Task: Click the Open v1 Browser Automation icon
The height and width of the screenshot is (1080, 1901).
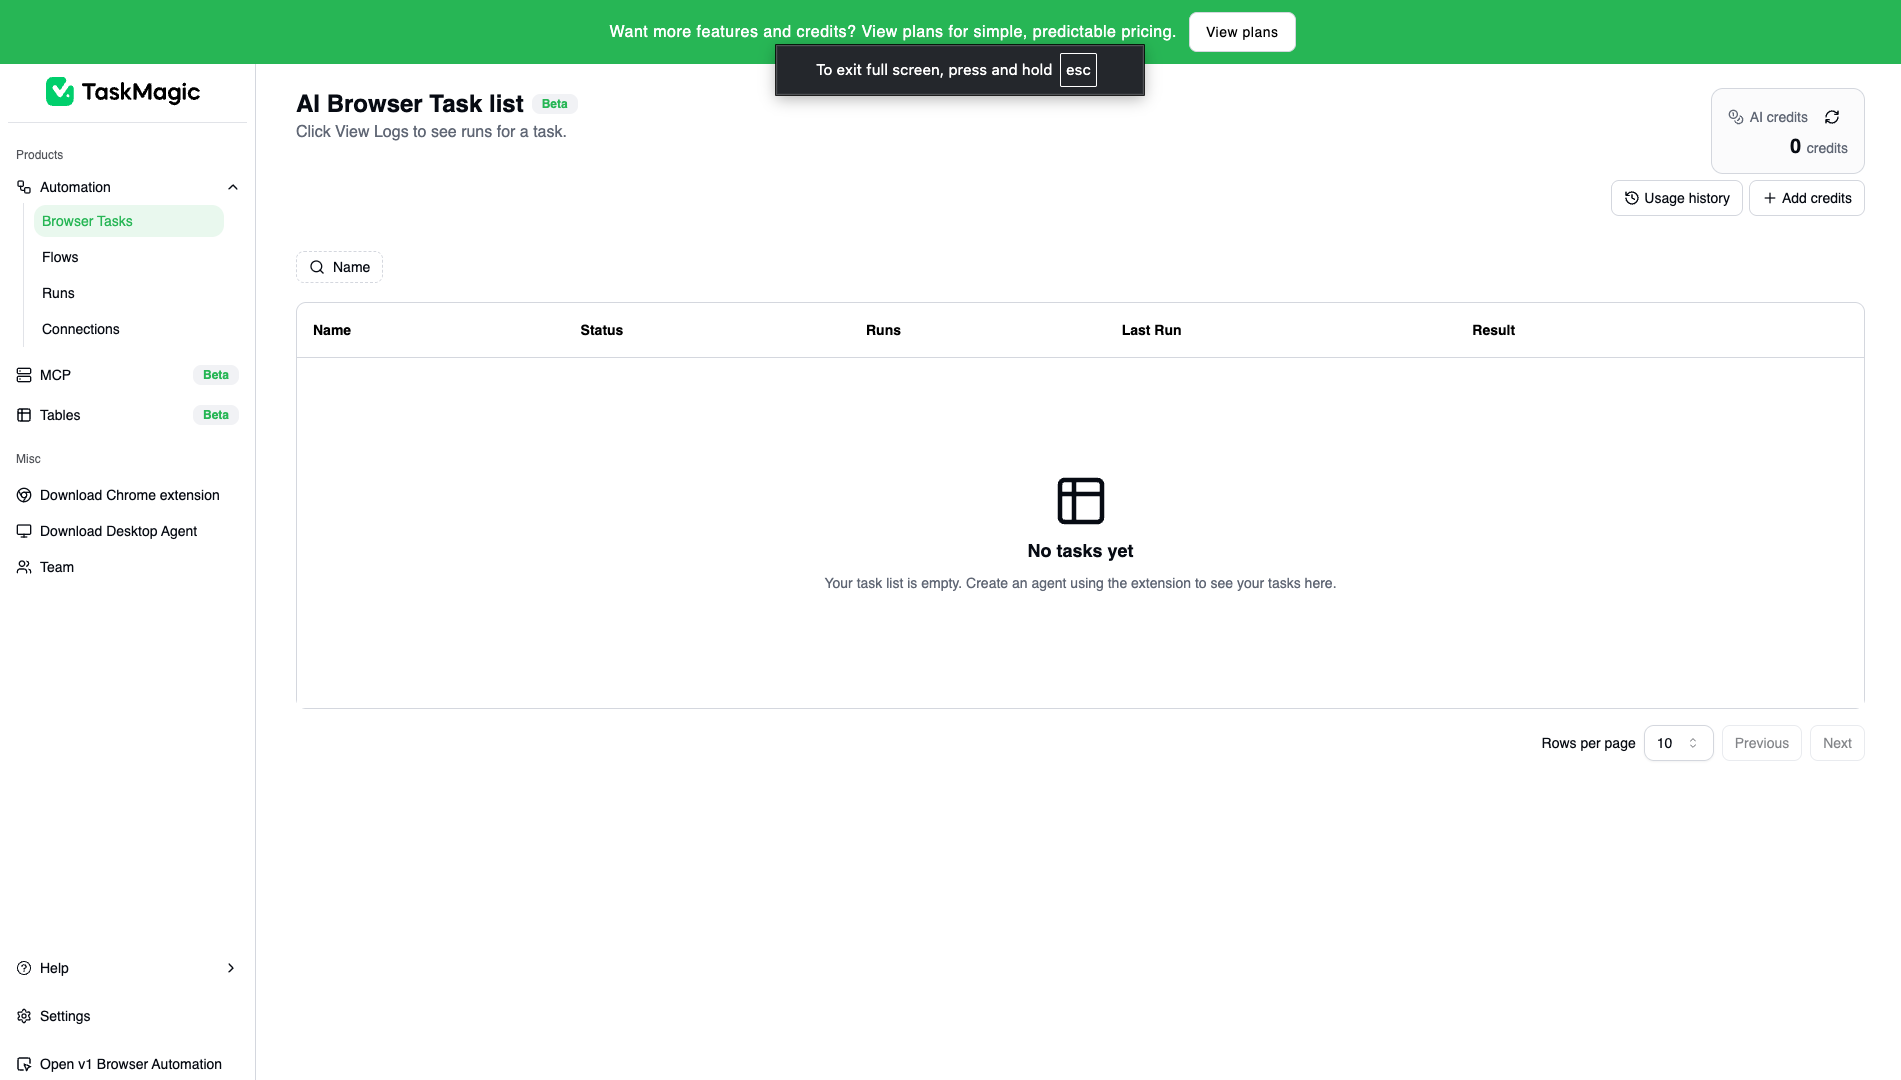Action: click(x=24, y=1064)
